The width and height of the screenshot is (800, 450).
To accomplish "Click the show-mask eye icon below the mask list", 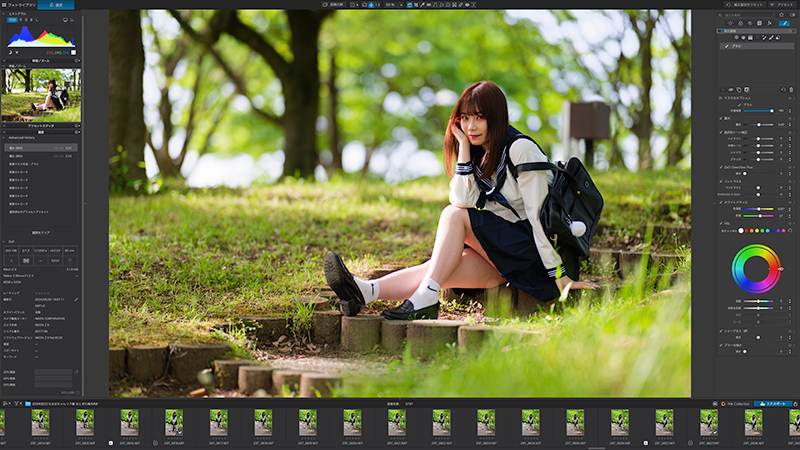I will [731, 90].
